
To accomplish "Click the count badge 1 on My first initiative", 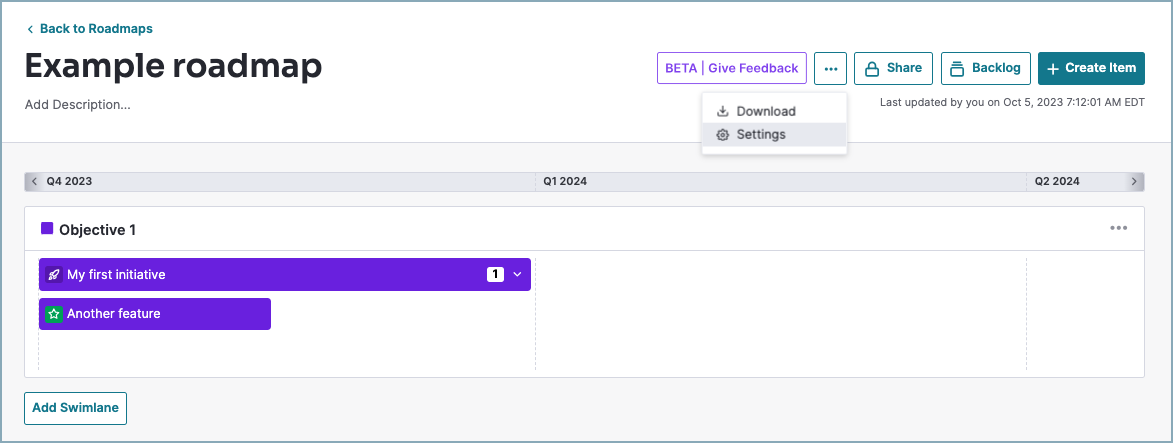I will pos(495,275).
